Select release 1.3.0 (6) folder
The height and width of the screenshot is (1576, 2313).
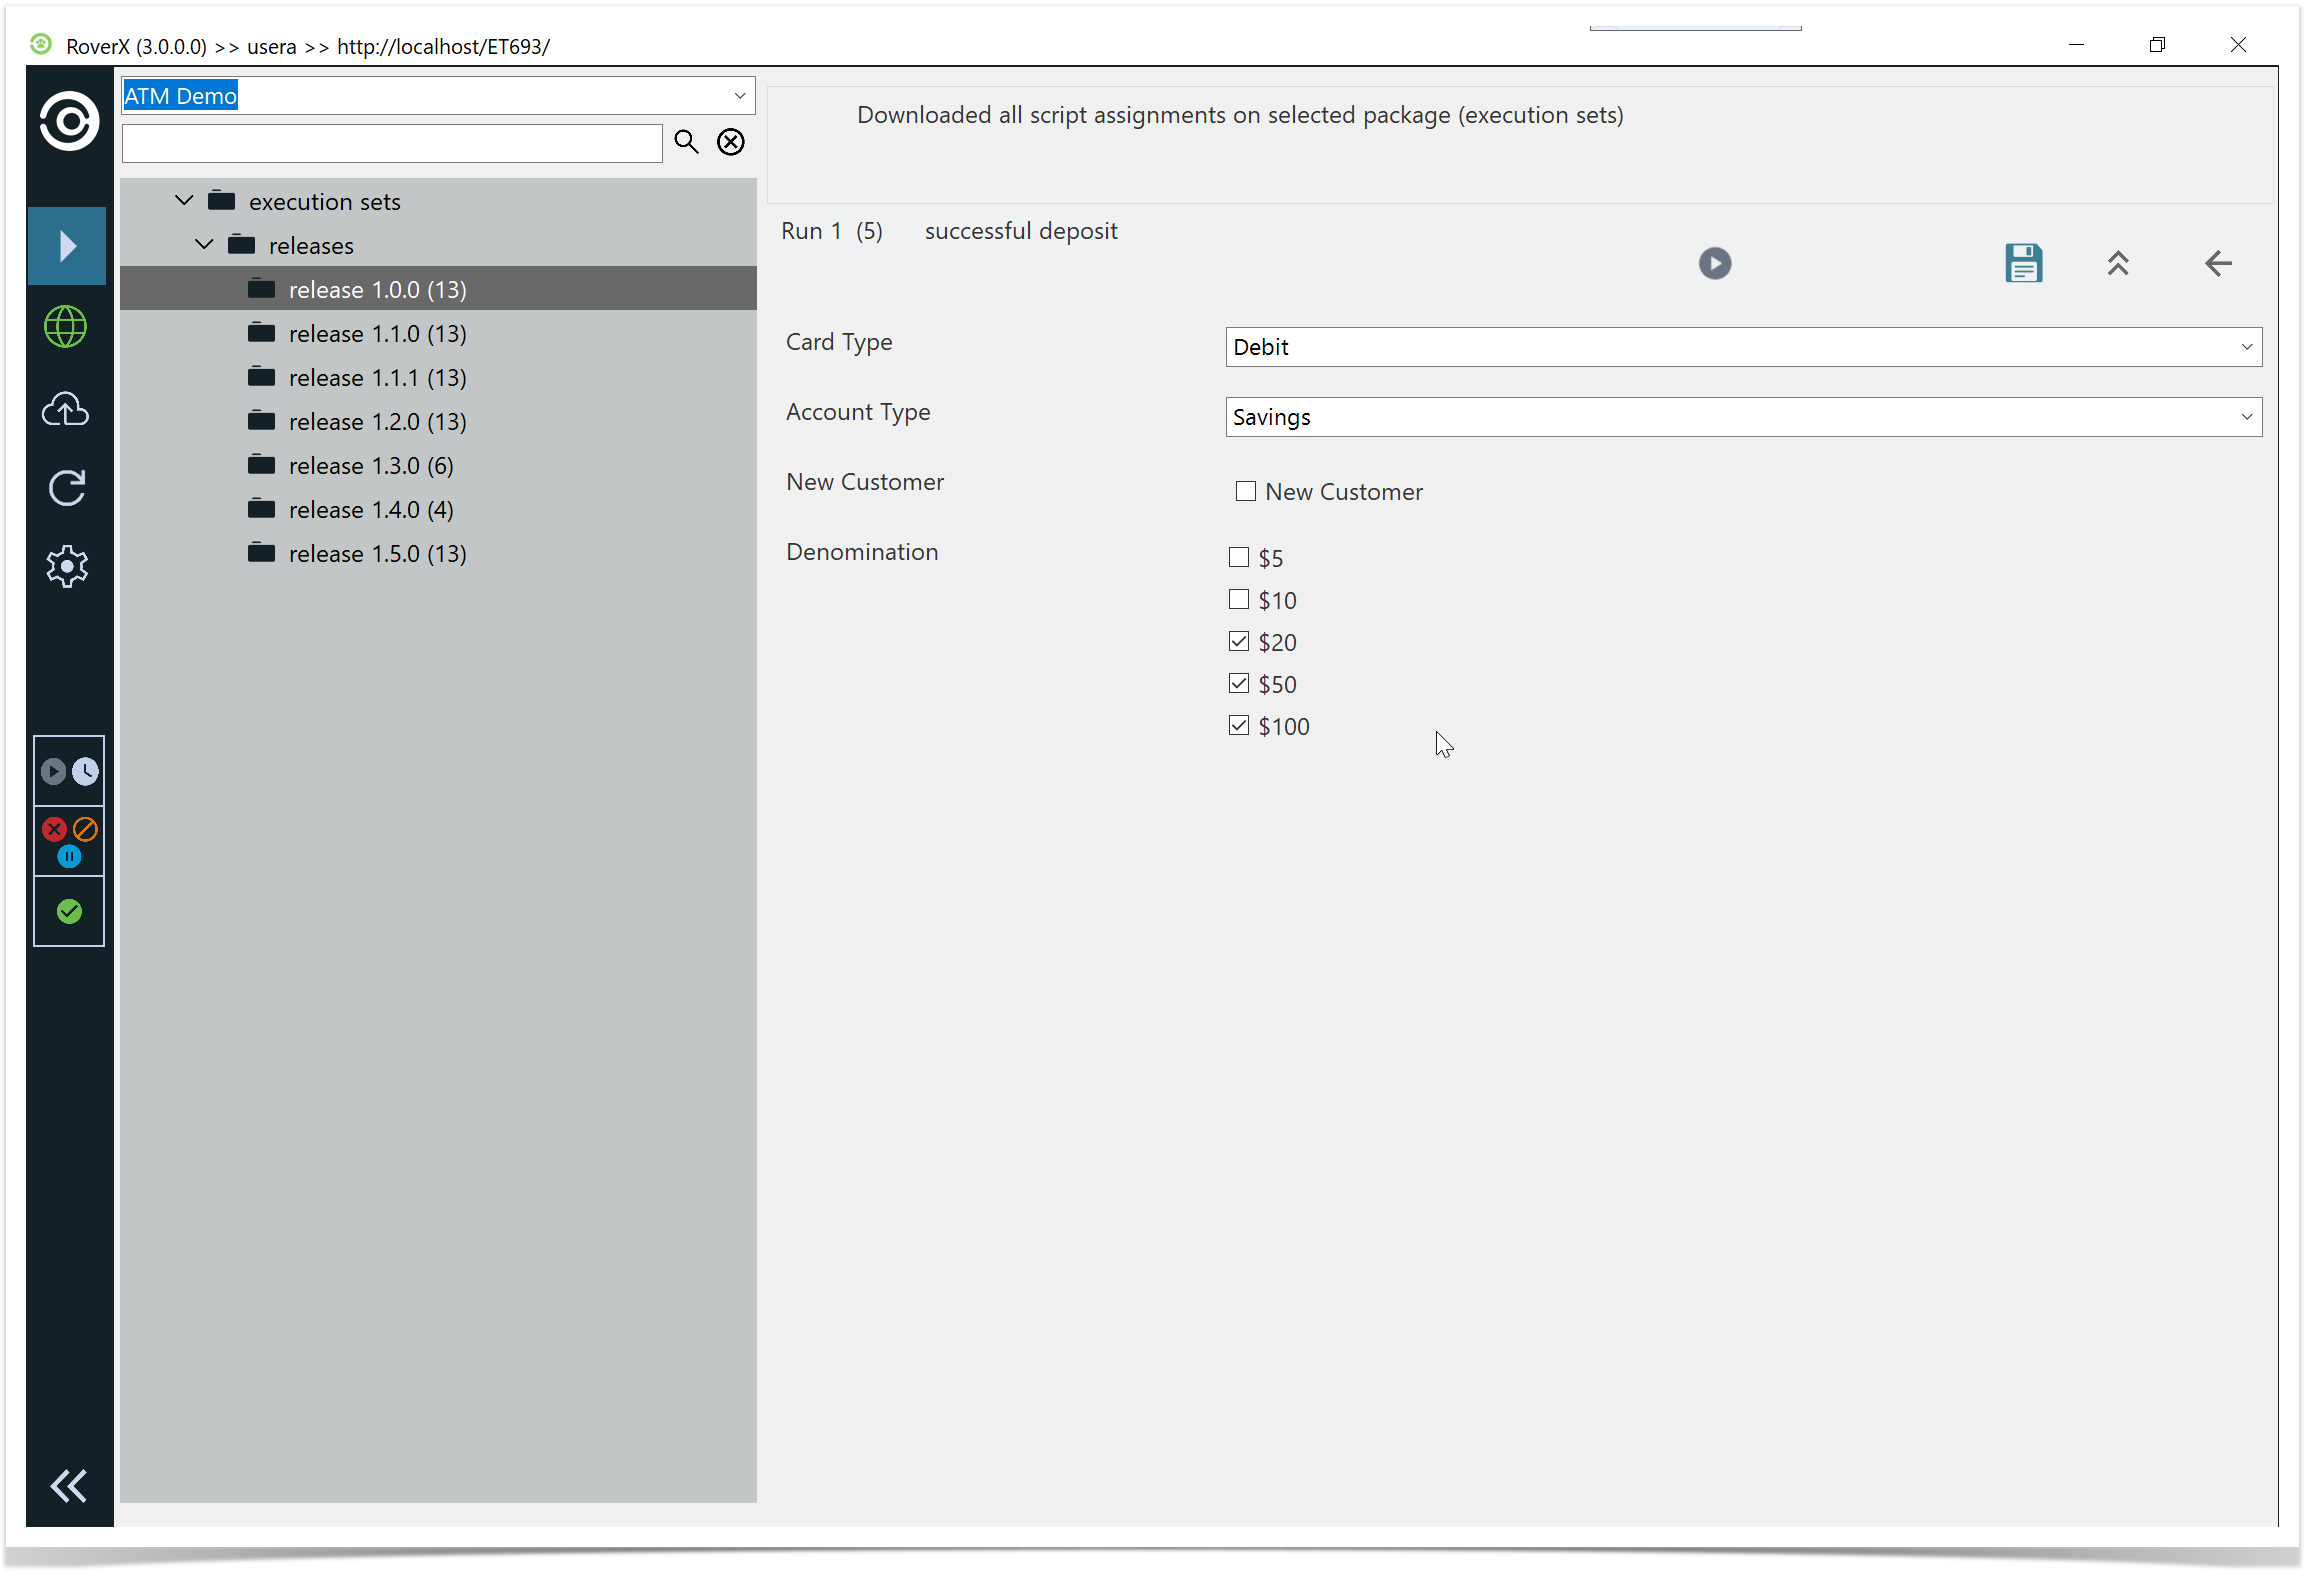tap(370, 466)
